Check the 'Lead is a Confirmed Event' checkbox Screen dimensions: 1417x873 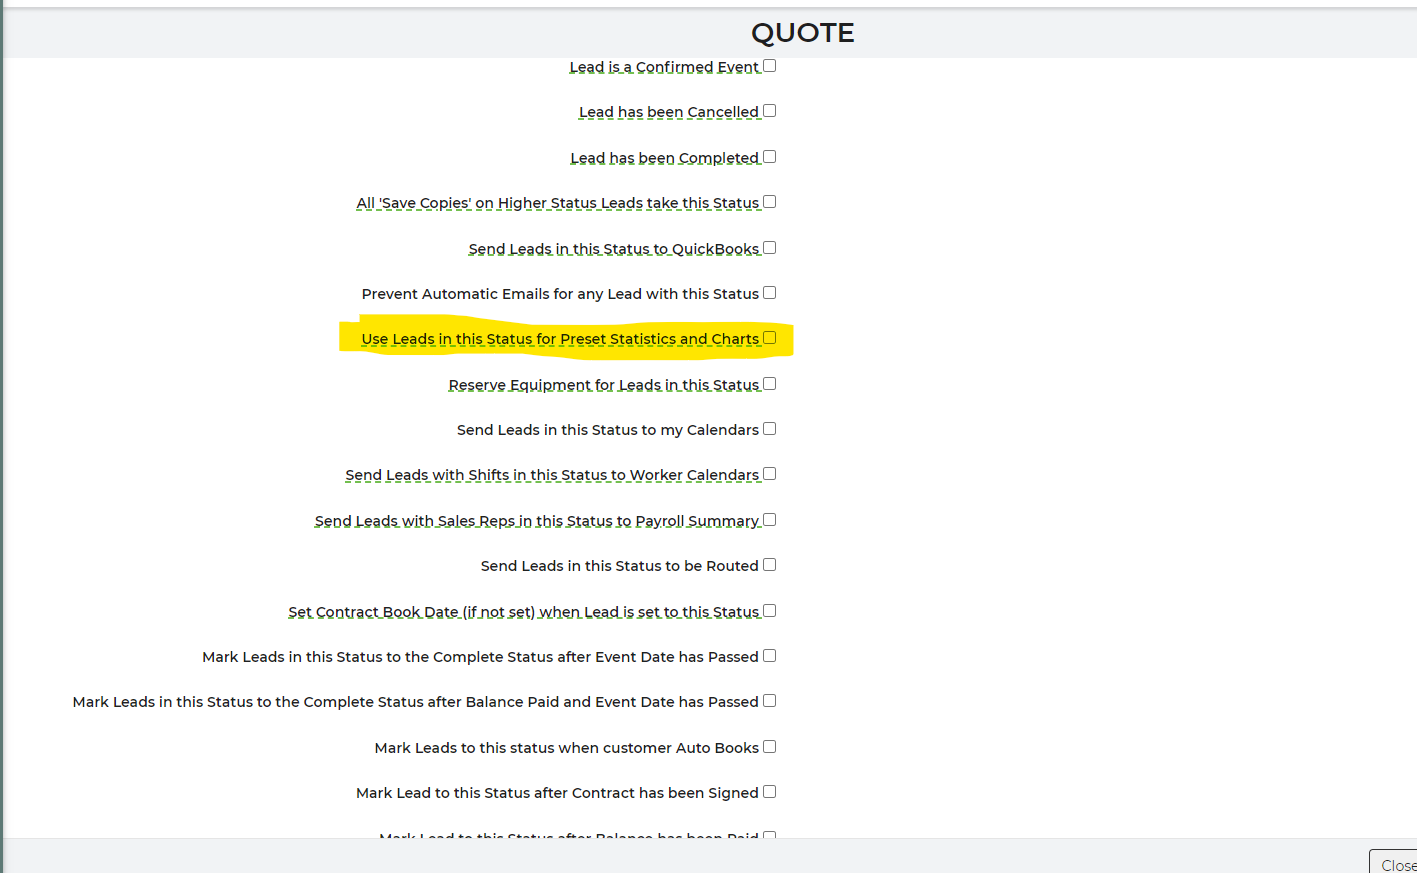[769, 66]
